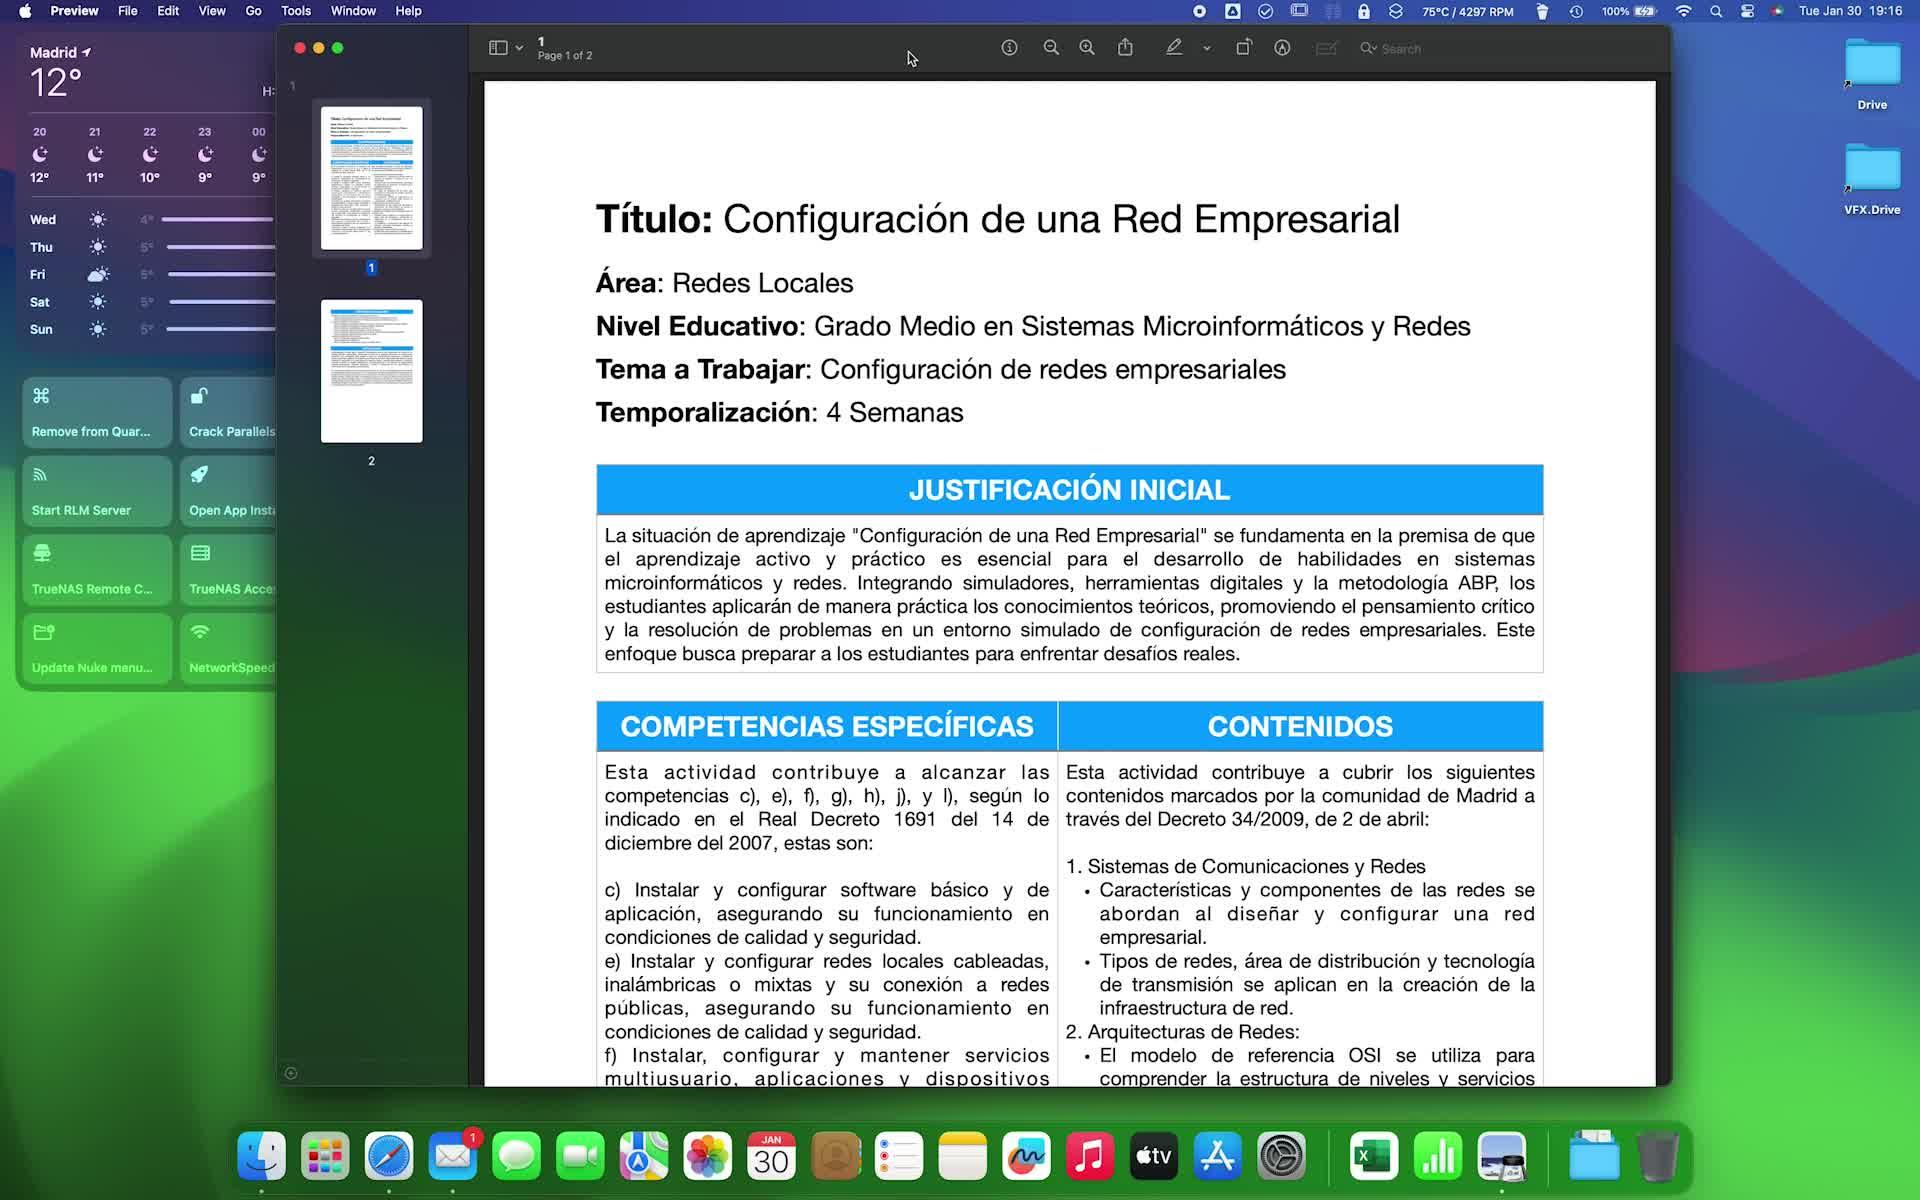This screenshot has height=1200, width=1920.
Task: Open the Tools menu
Action: (295, 11)
